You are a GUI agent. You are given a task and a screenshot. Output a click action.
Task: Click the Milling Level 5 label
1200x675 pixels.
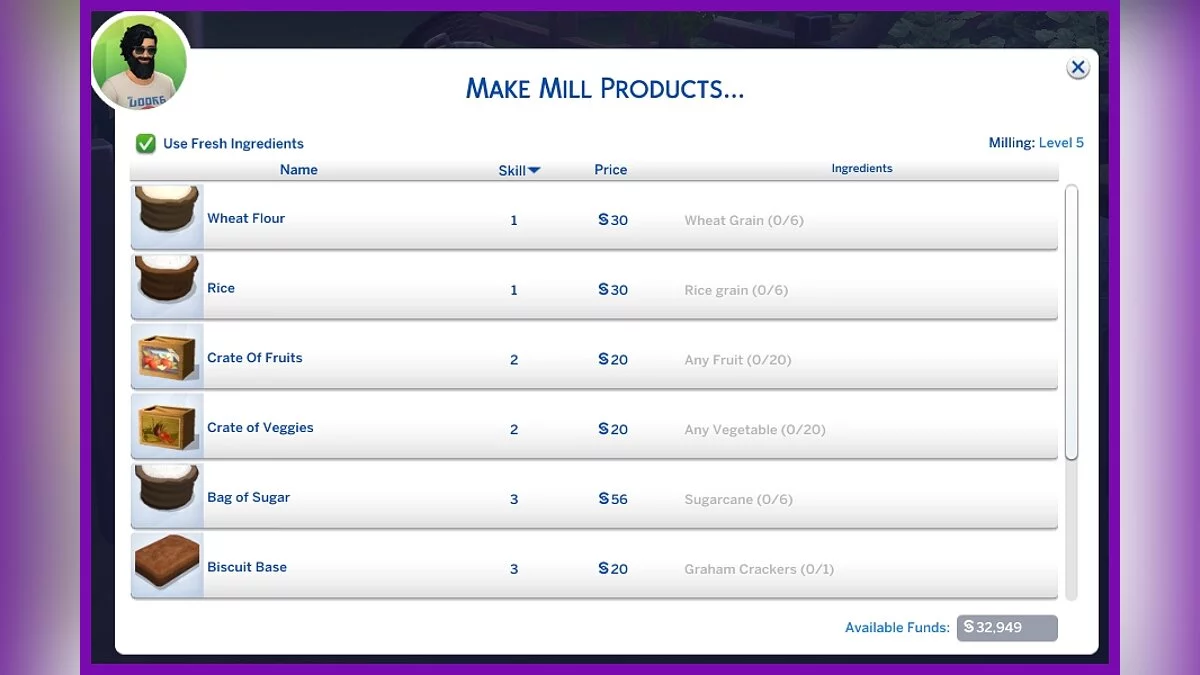[x=1036, y=143]
